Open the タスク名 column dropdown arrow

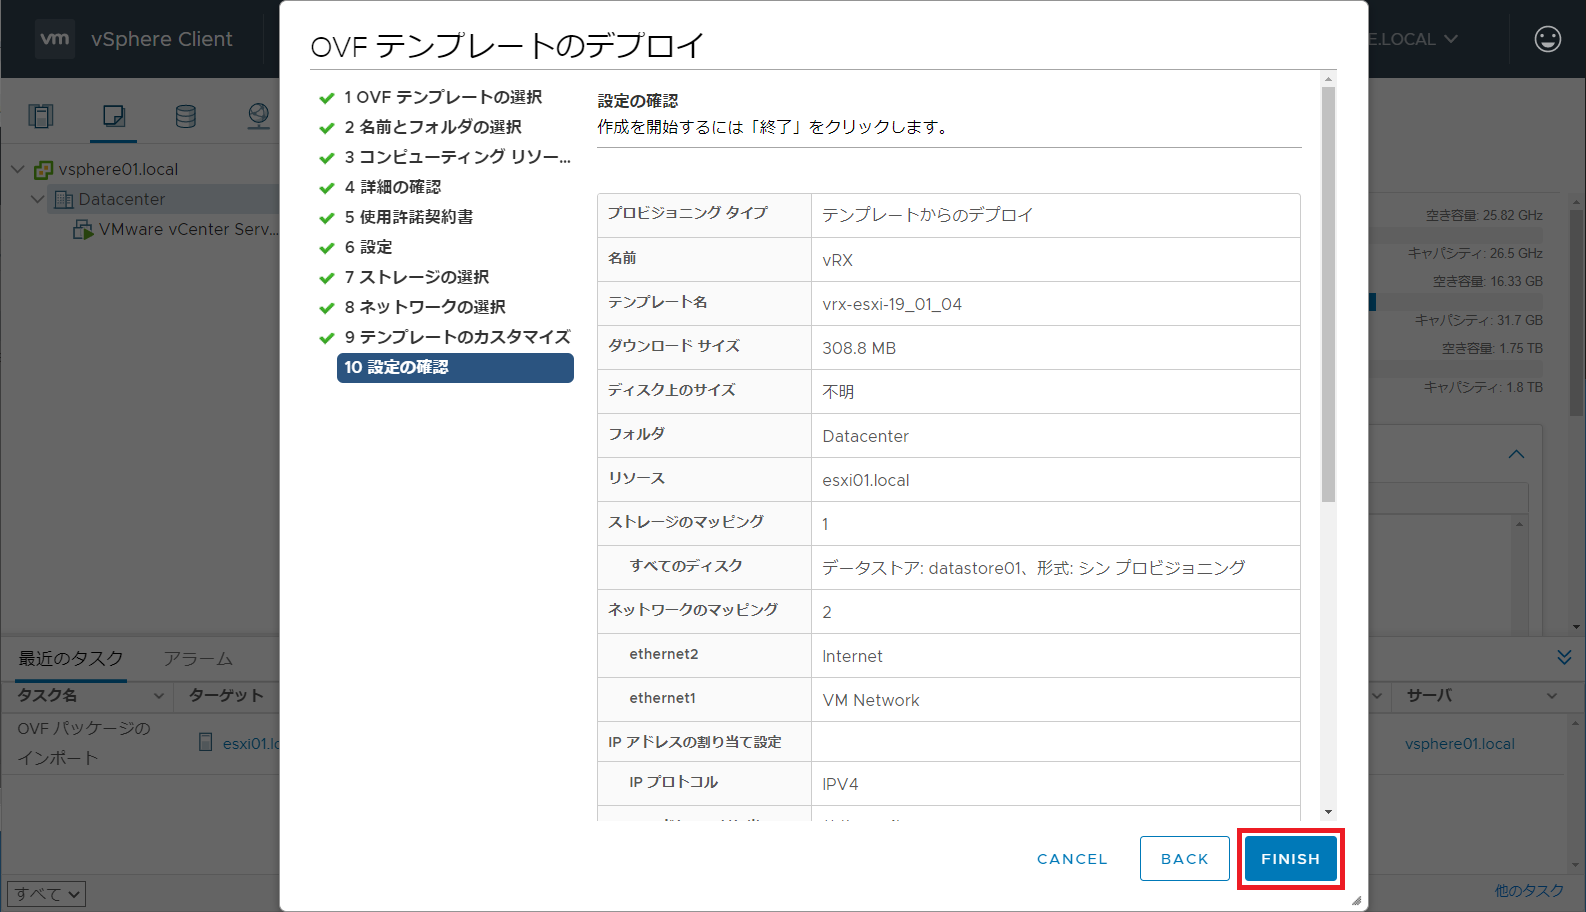tap(158, 695)
